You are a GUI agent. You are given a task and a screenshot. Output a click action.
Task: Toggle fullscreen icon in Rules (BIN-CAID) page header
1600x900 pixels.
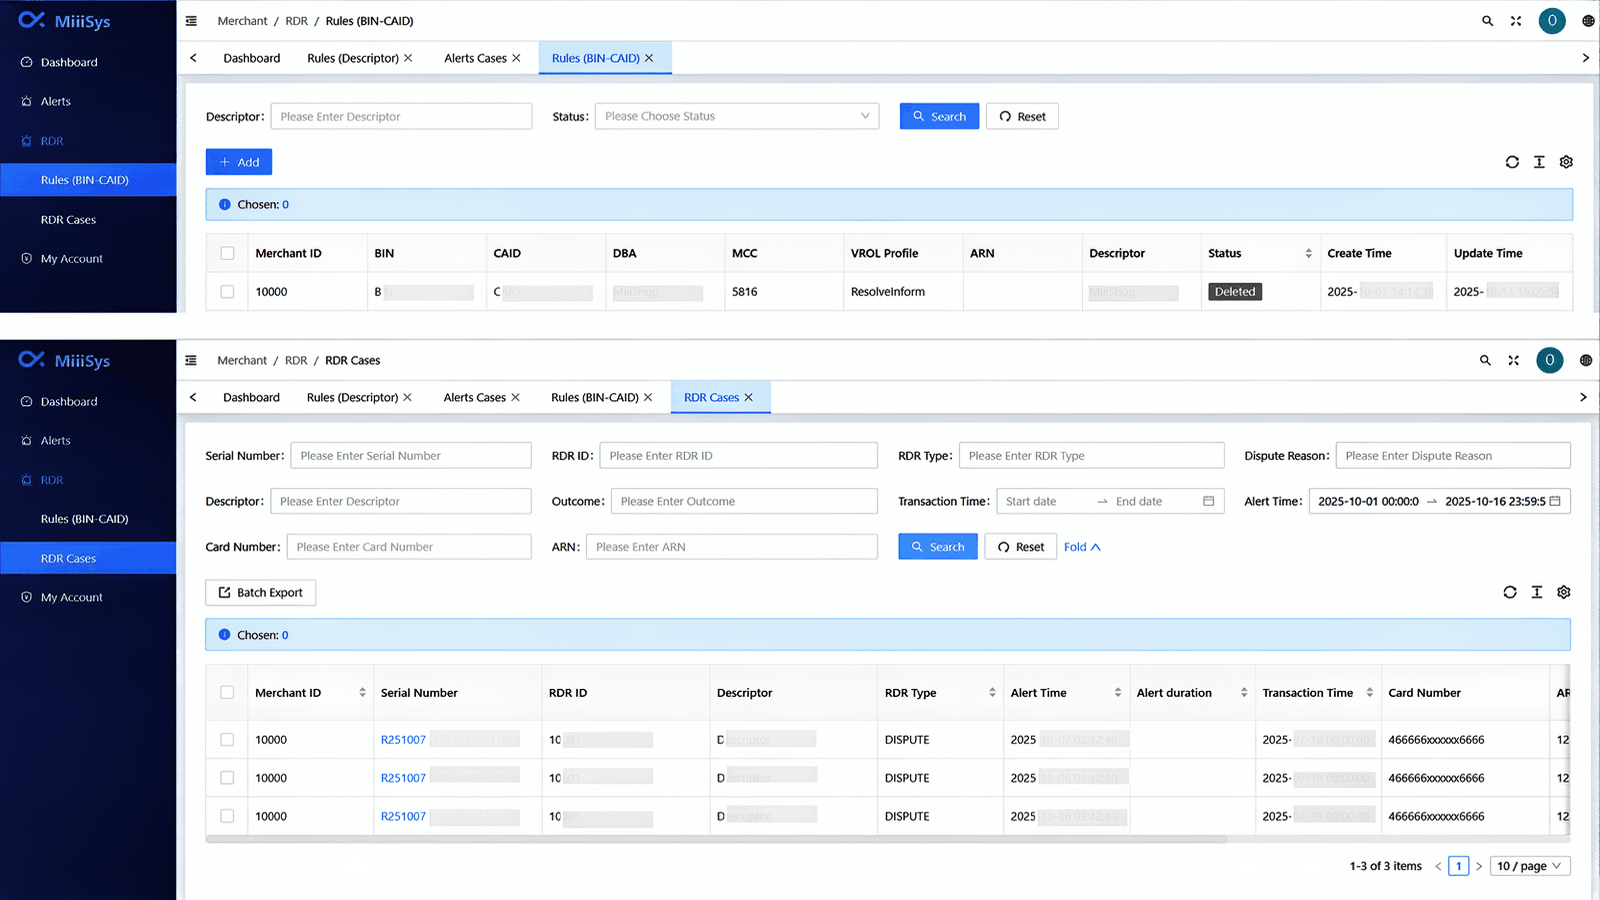tap(1516, 21)
